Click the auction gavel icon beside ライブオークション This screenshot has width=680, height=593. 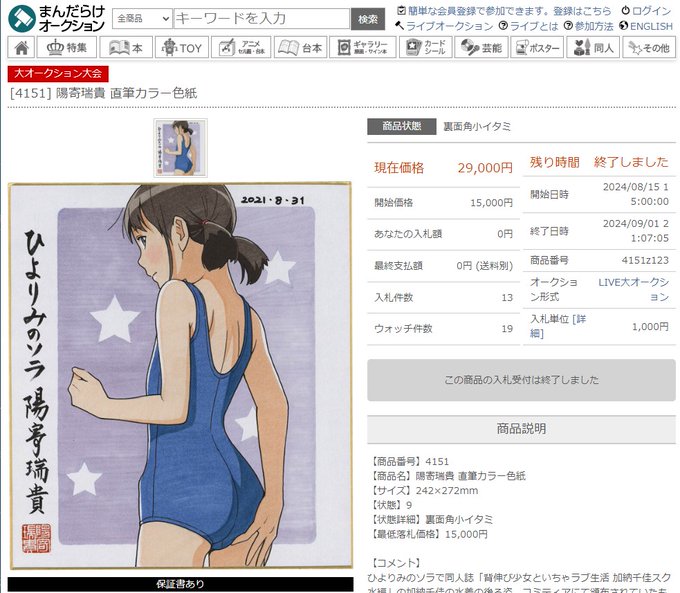pos(399,26)
